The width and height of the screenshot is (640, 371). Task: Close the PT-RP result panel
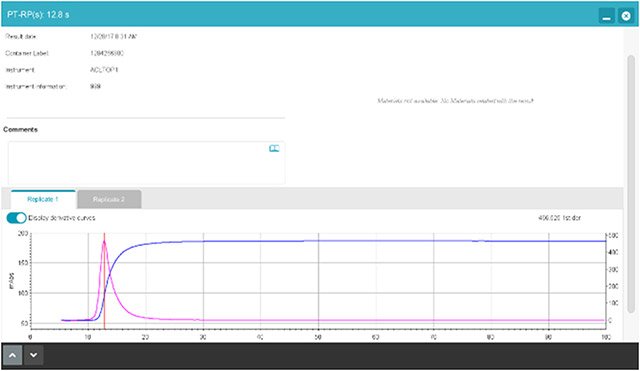(x=626, y=16)
